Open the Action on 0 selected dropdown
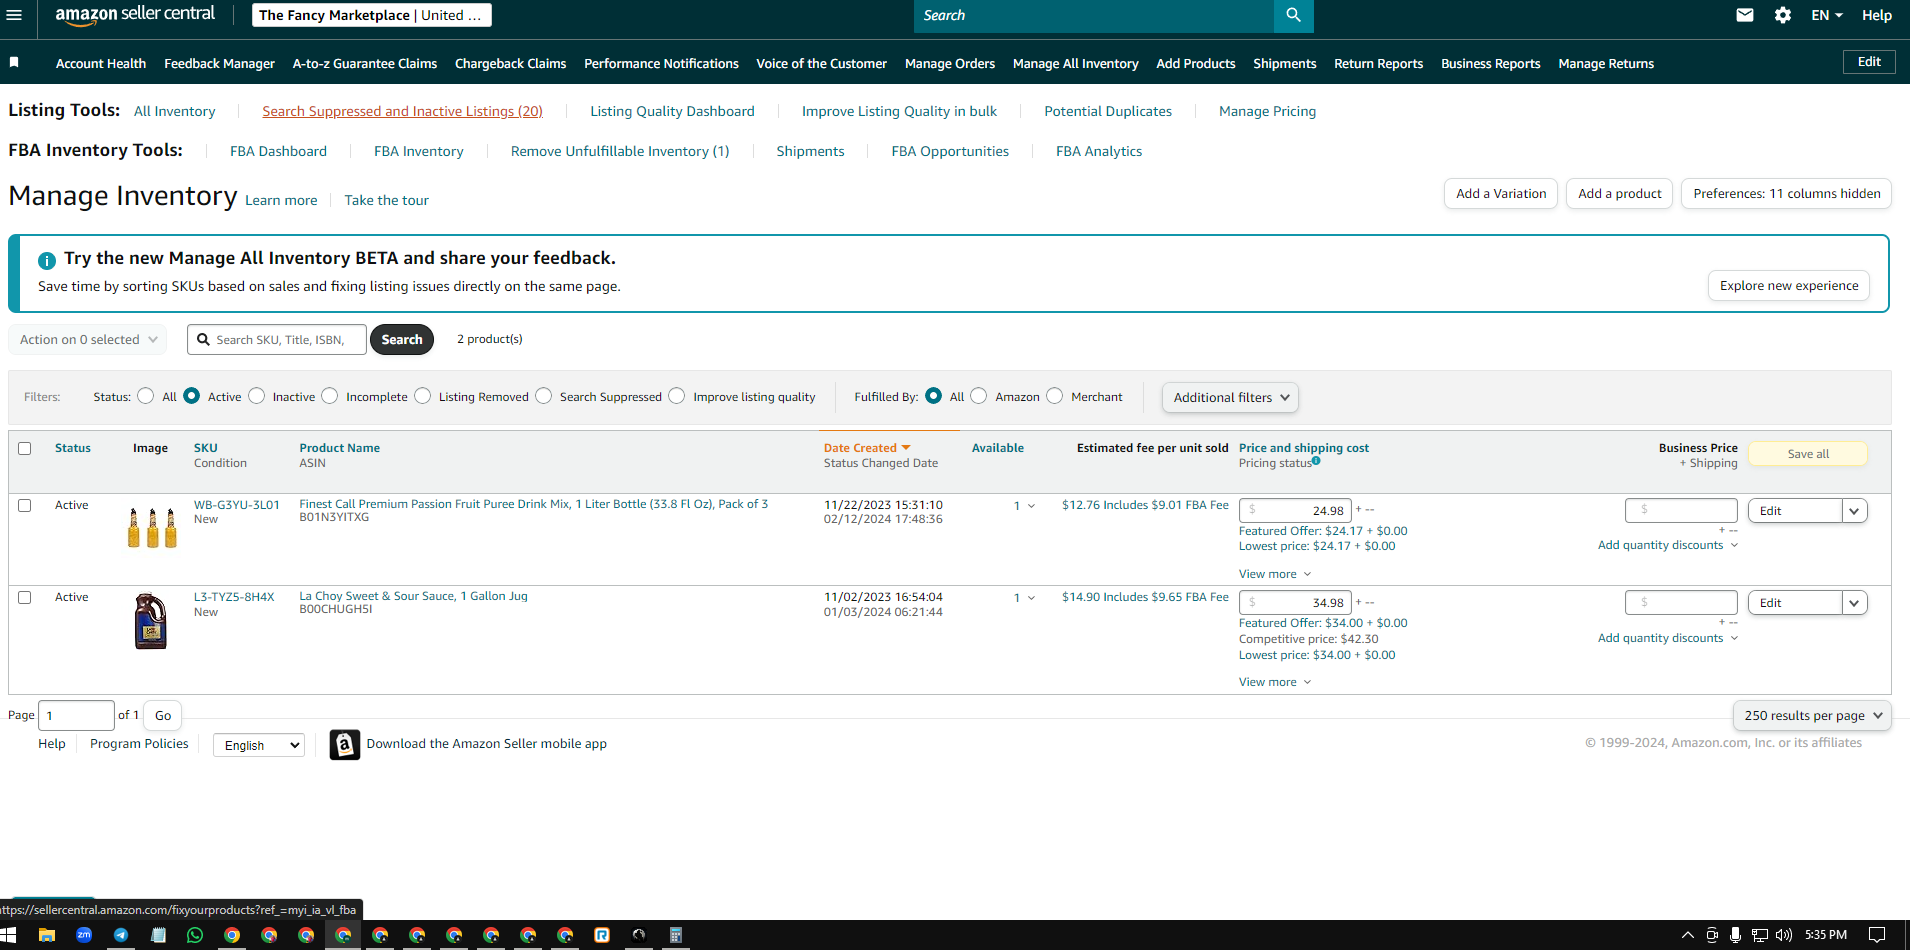This screenshot has width=1910, height=950. pos(88,339)
